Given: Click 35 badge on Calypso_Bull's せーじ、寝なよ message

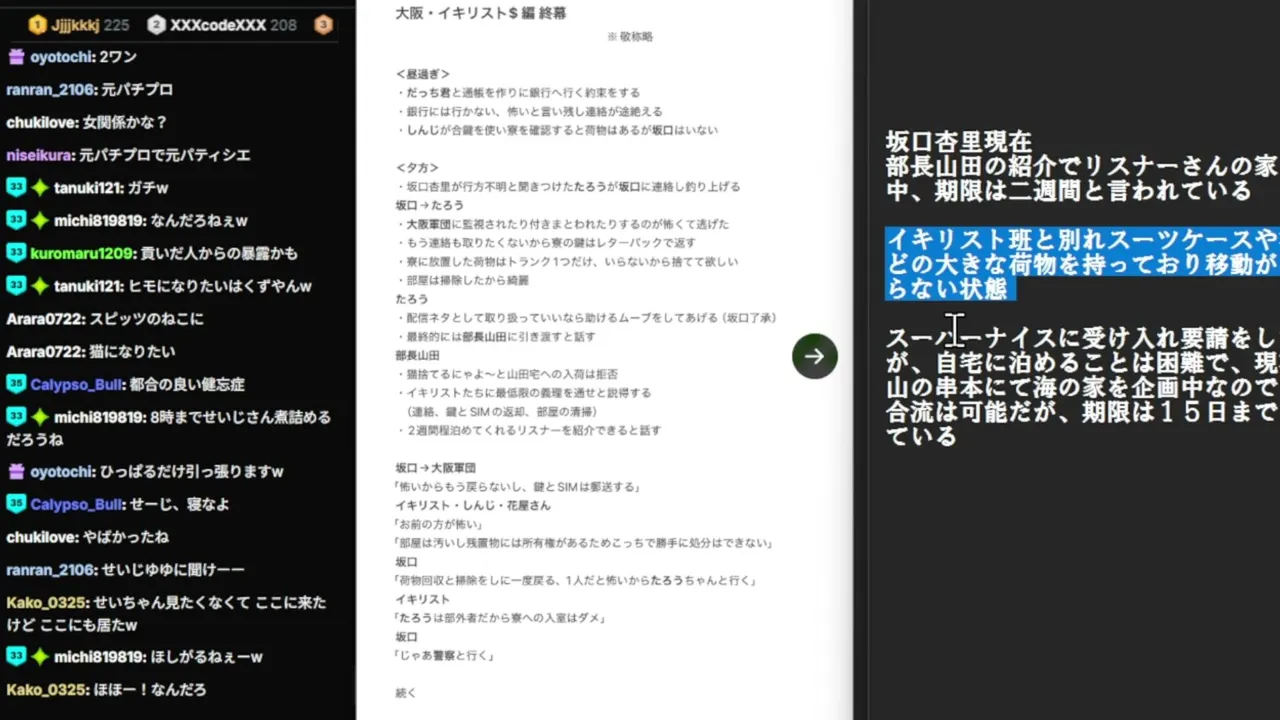Looking at the screenshot, I should 16,504.
